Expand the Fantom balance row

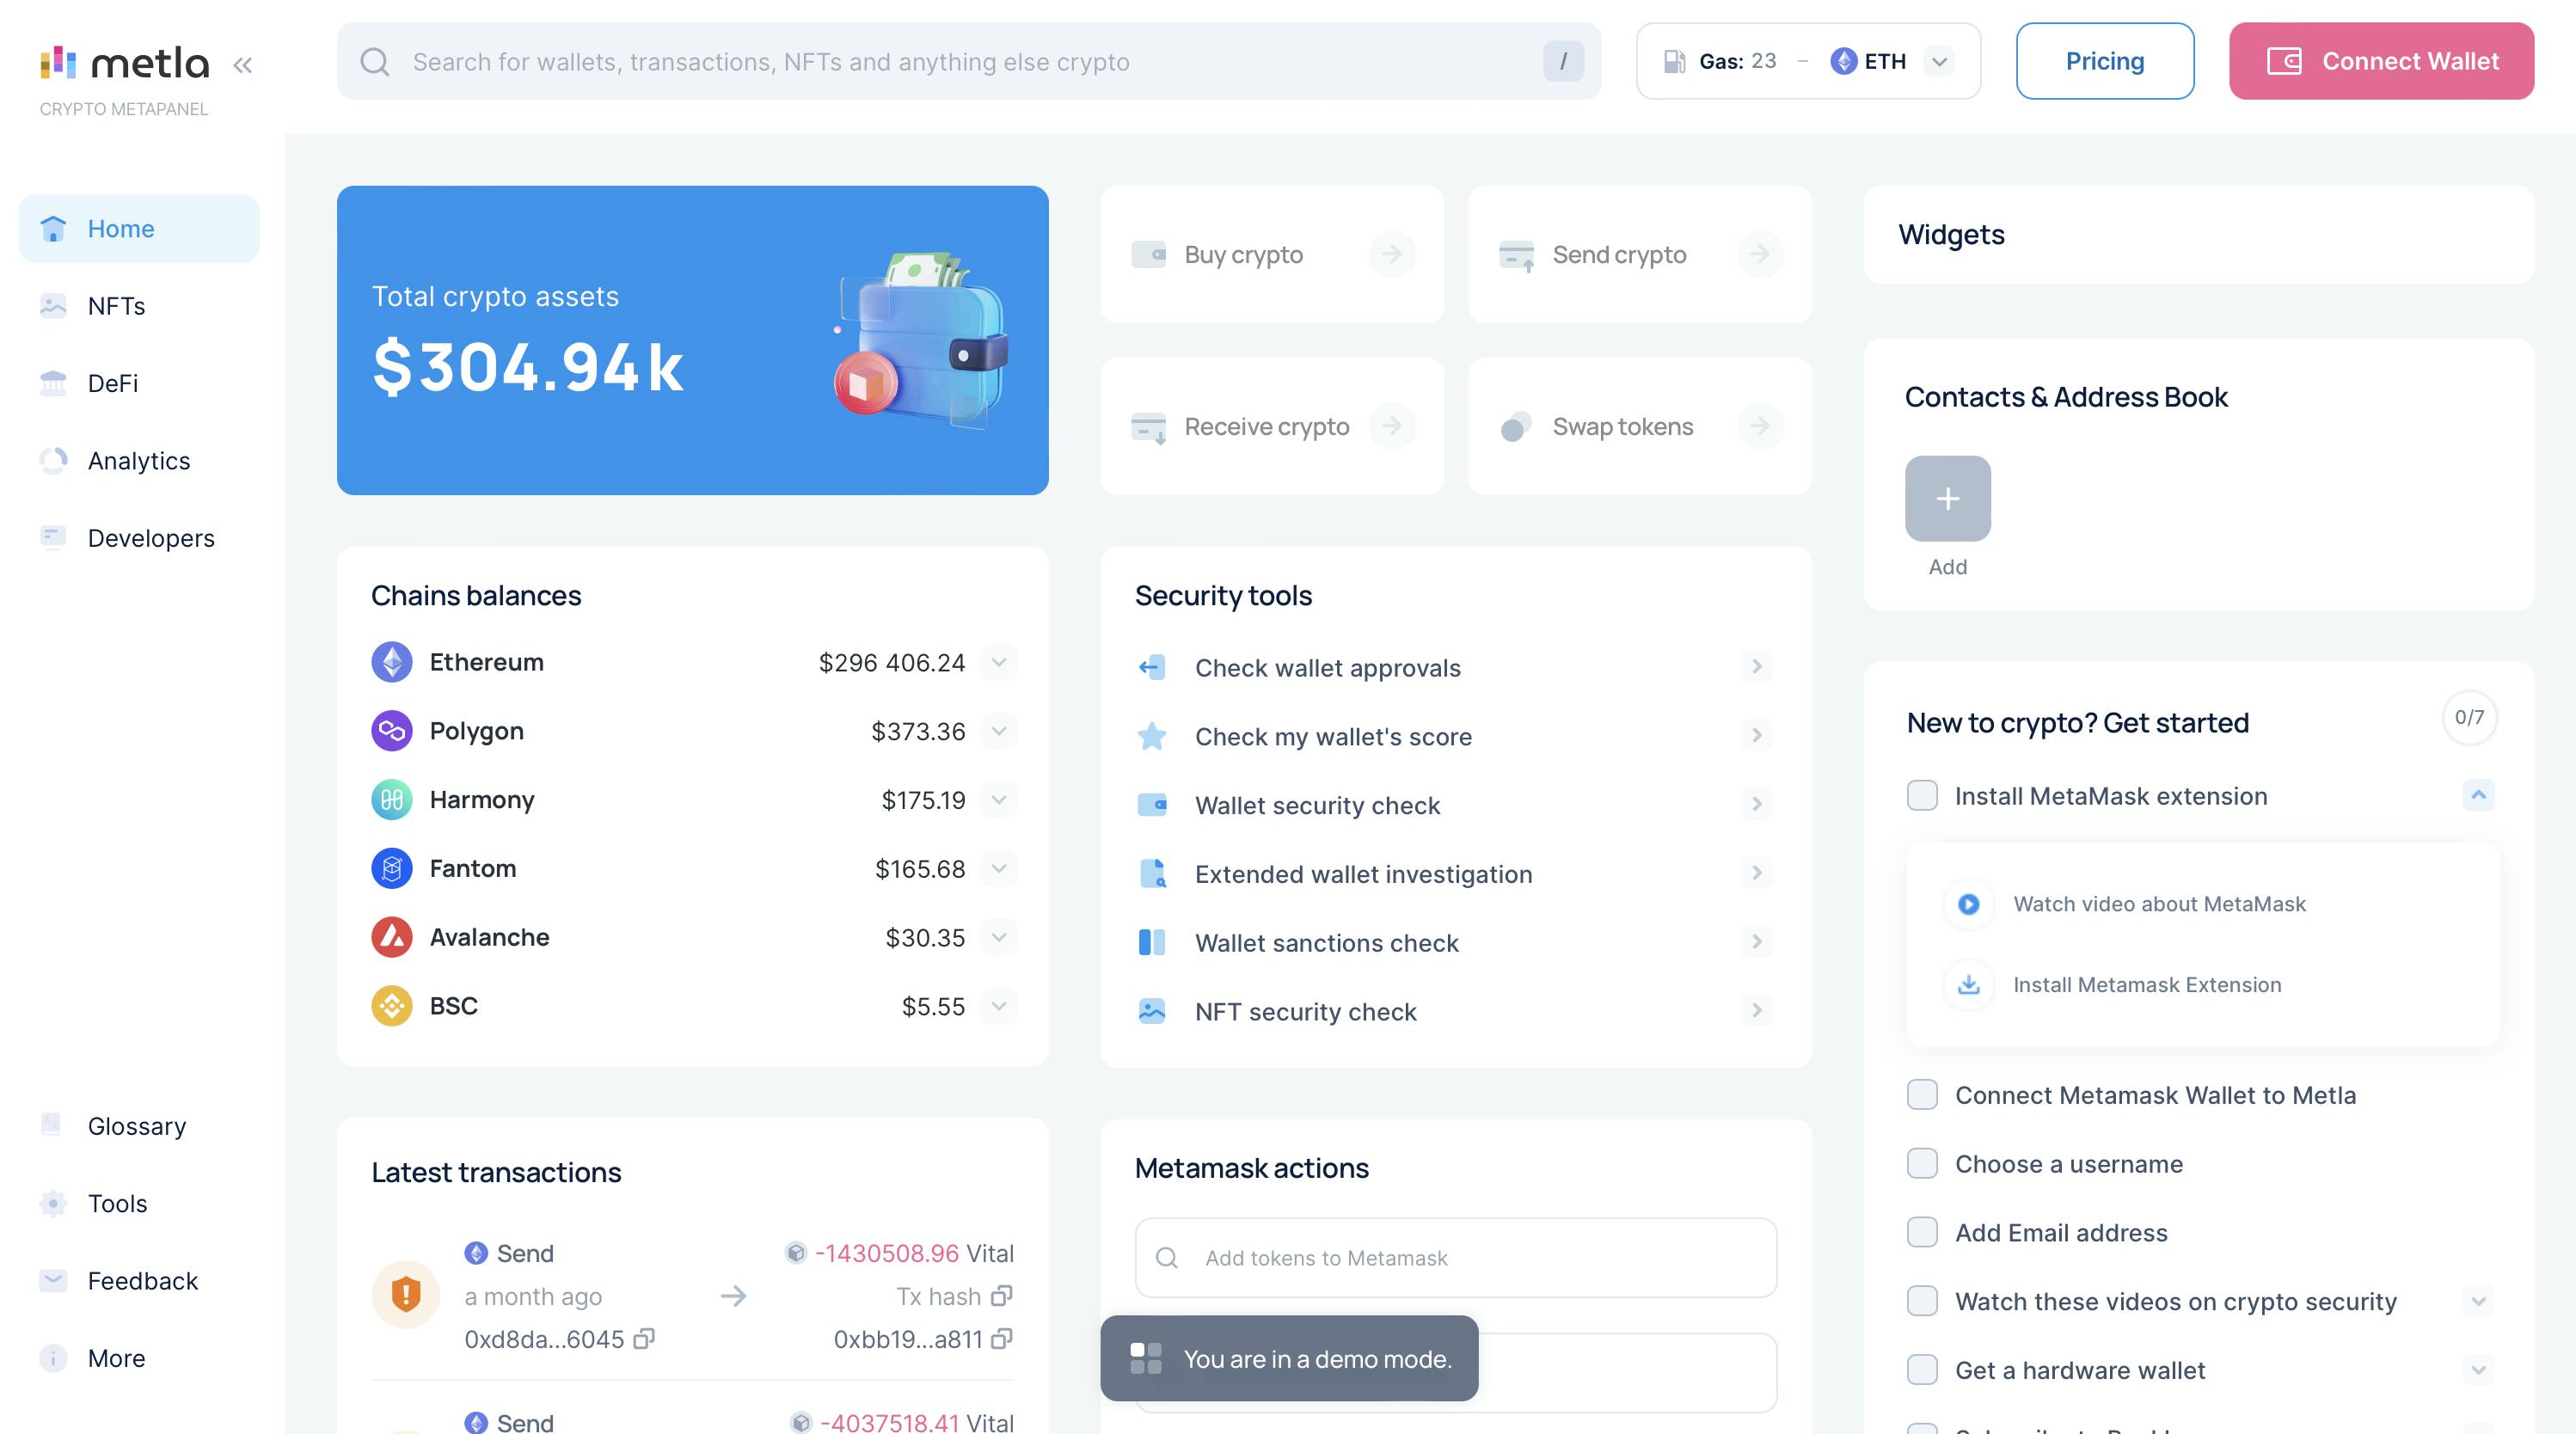[998, 868]
